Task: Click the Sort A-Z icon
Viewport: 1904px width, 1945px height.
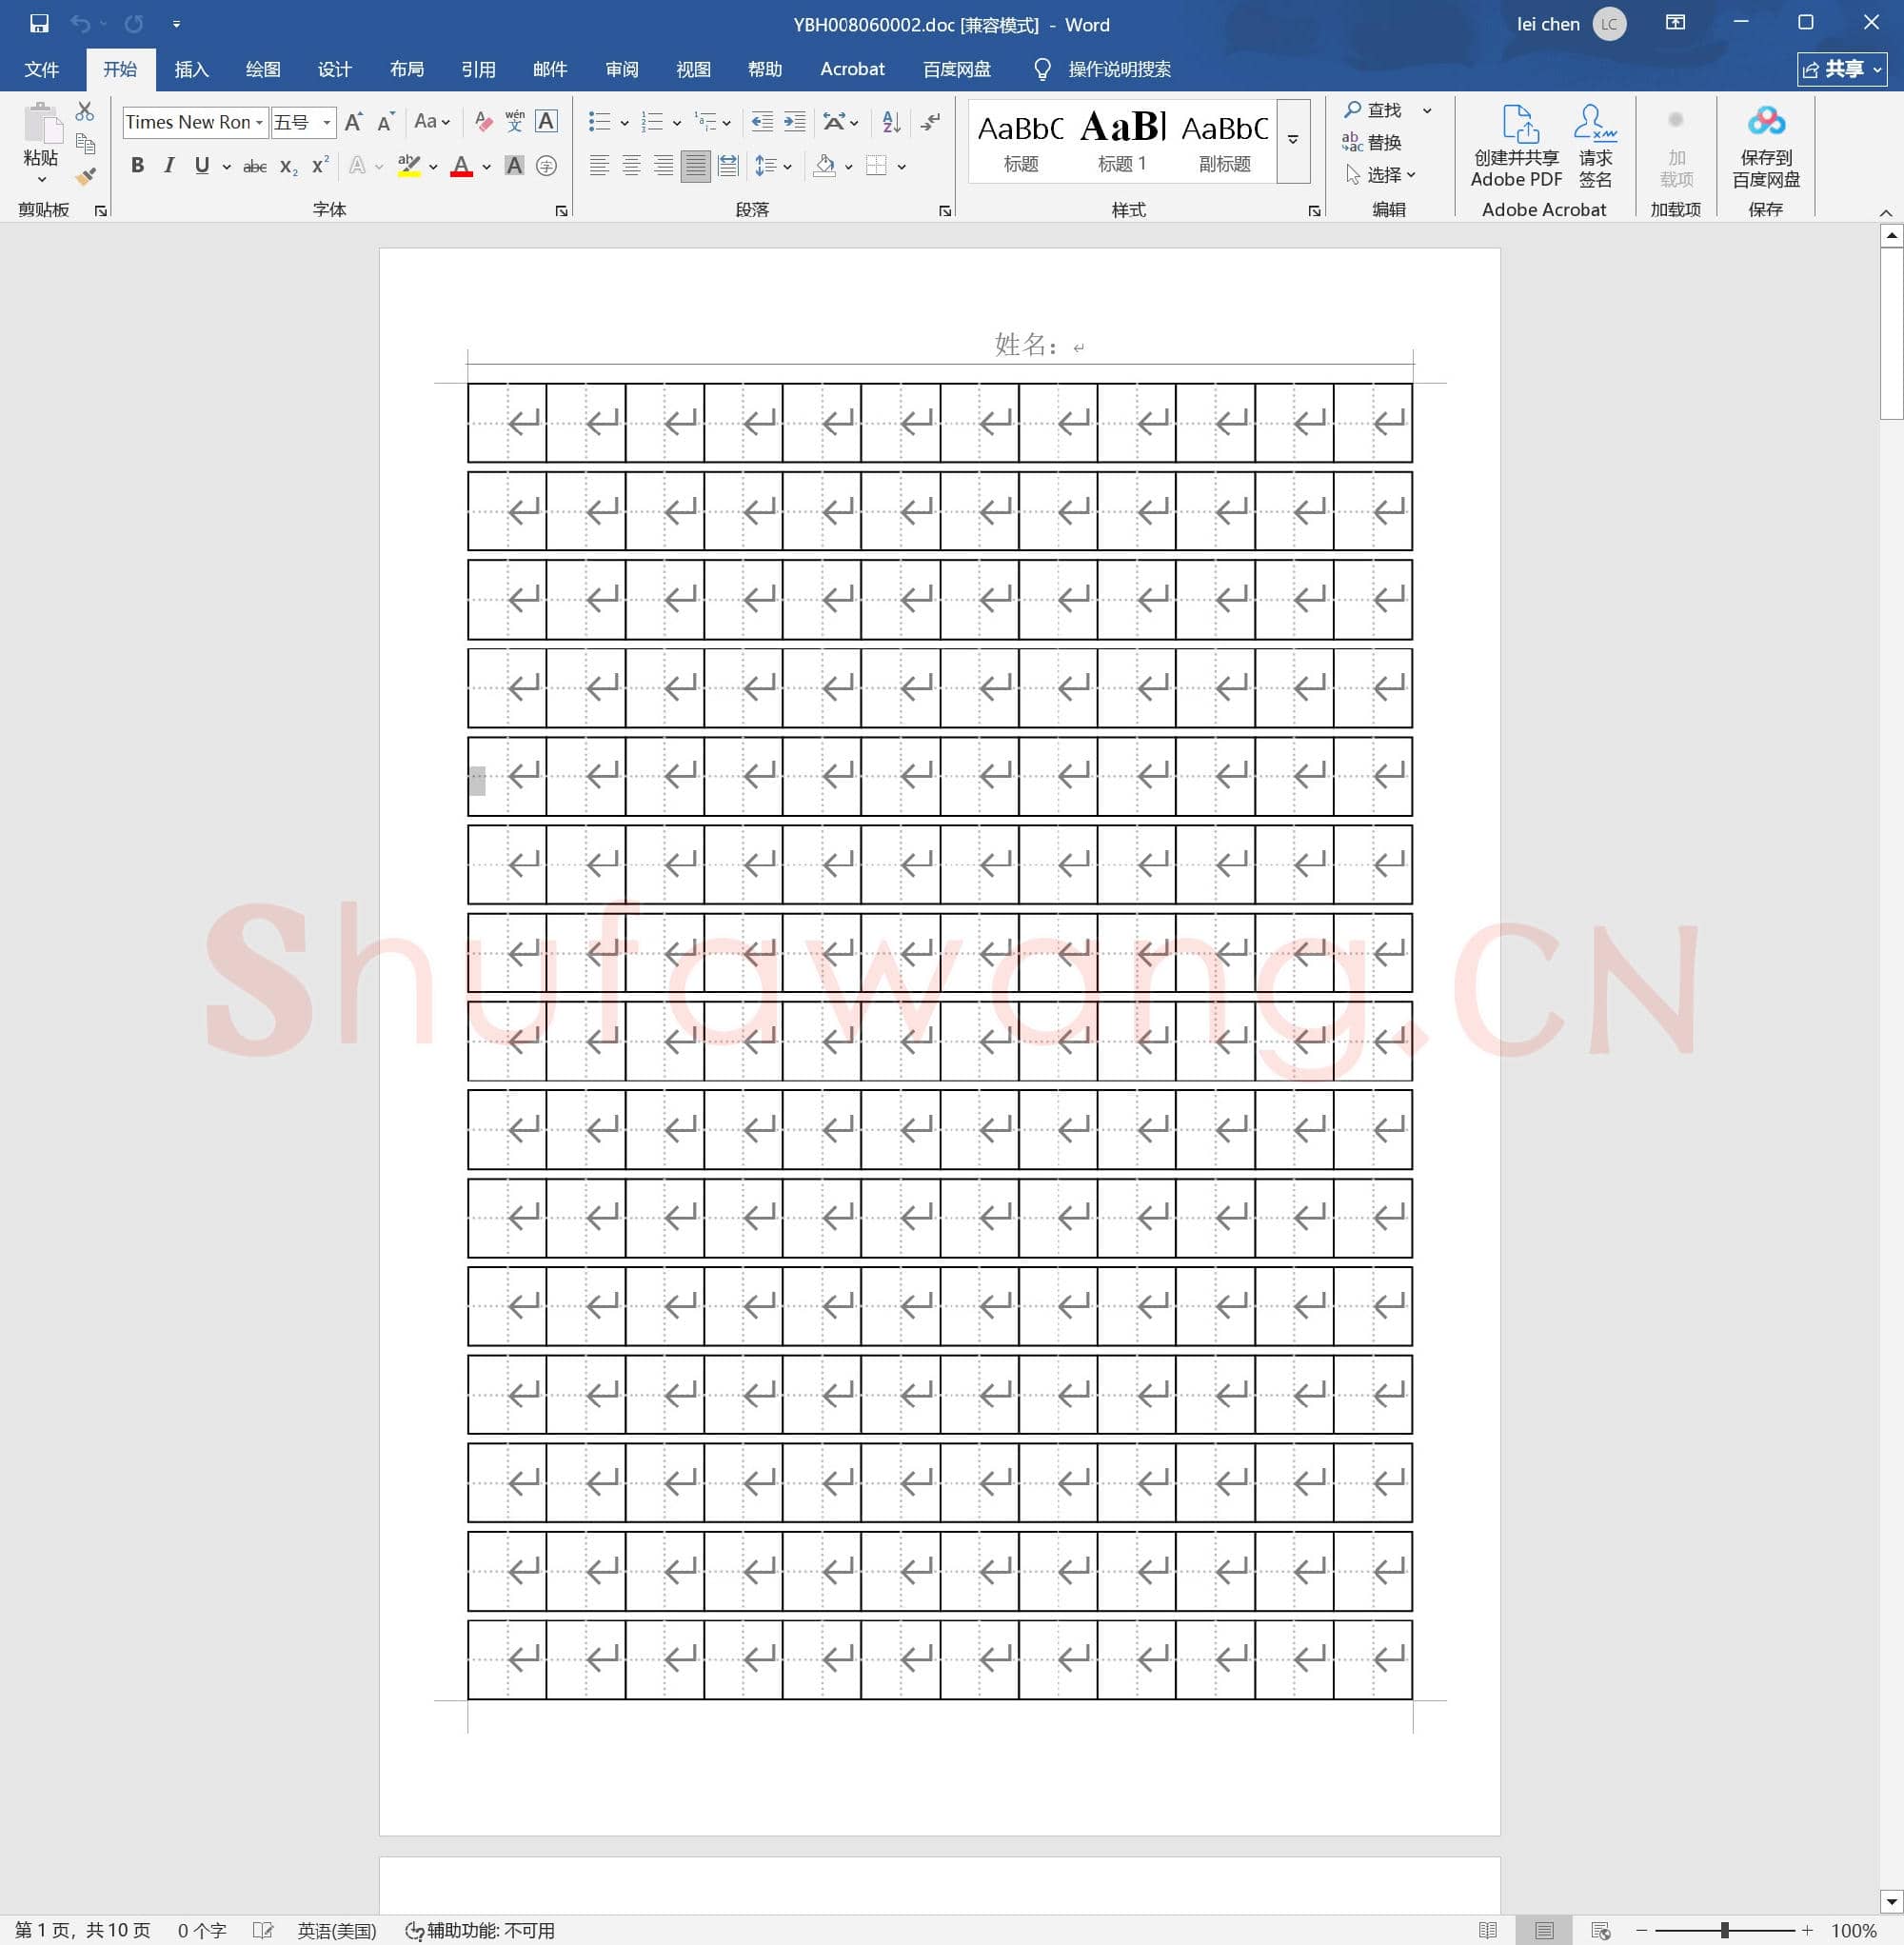Action: [891, 122]
